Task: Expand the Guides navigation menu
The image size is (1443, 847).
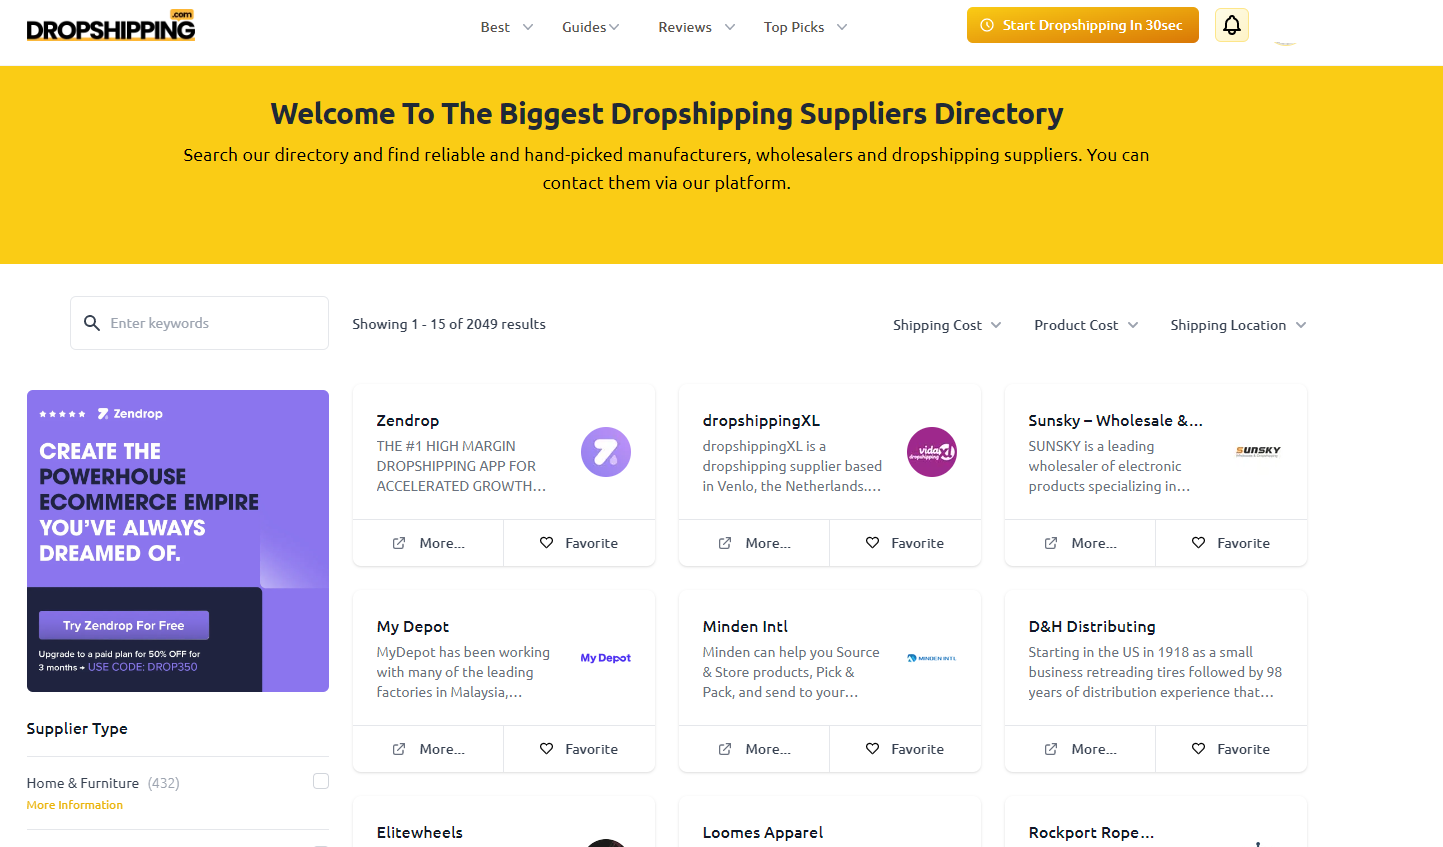Action: (x=591, y=27)
